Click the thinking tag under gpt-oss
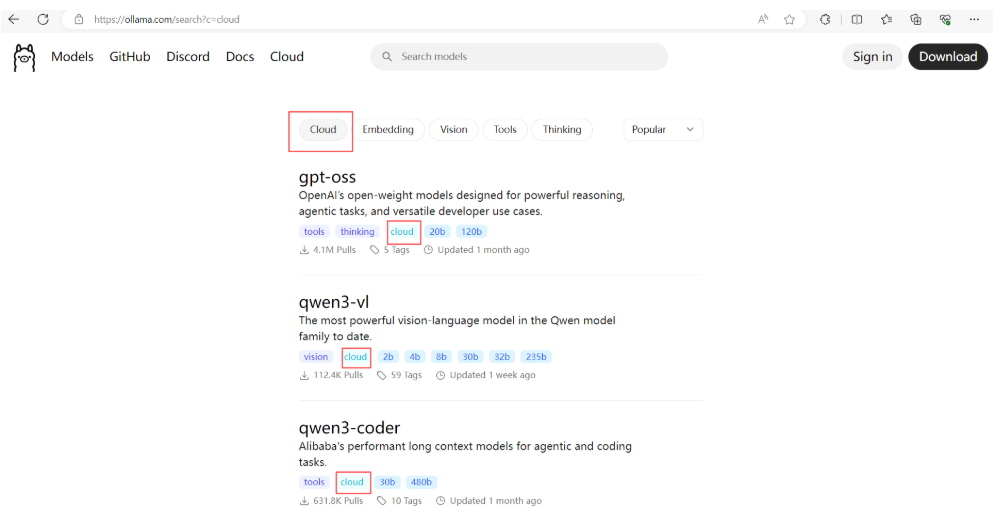 [357, 232]
